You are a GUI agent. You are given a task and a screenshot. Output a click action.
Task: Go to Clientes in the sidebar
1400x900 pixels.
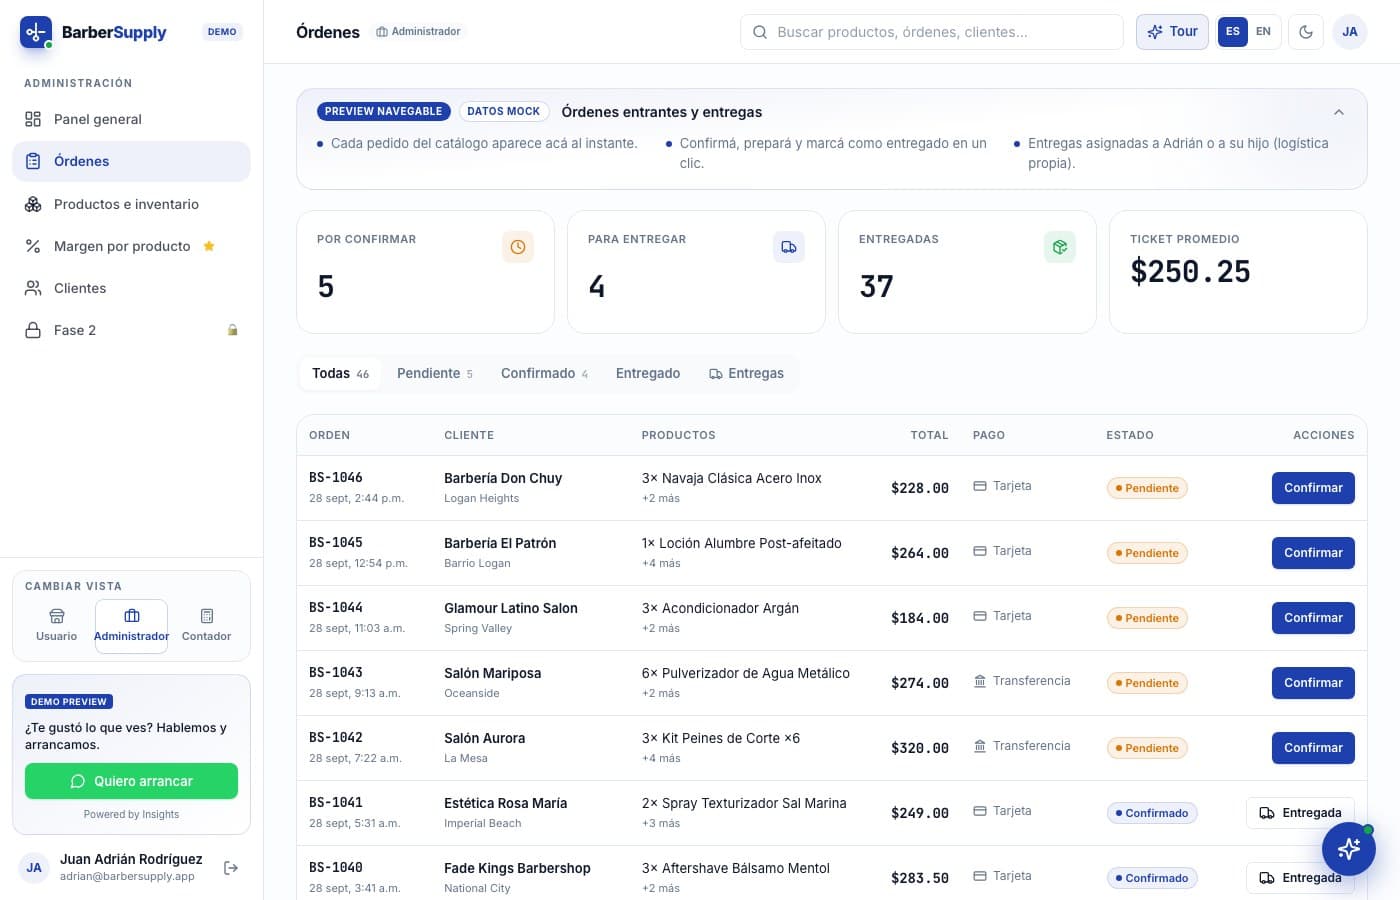tap(131, 288)
